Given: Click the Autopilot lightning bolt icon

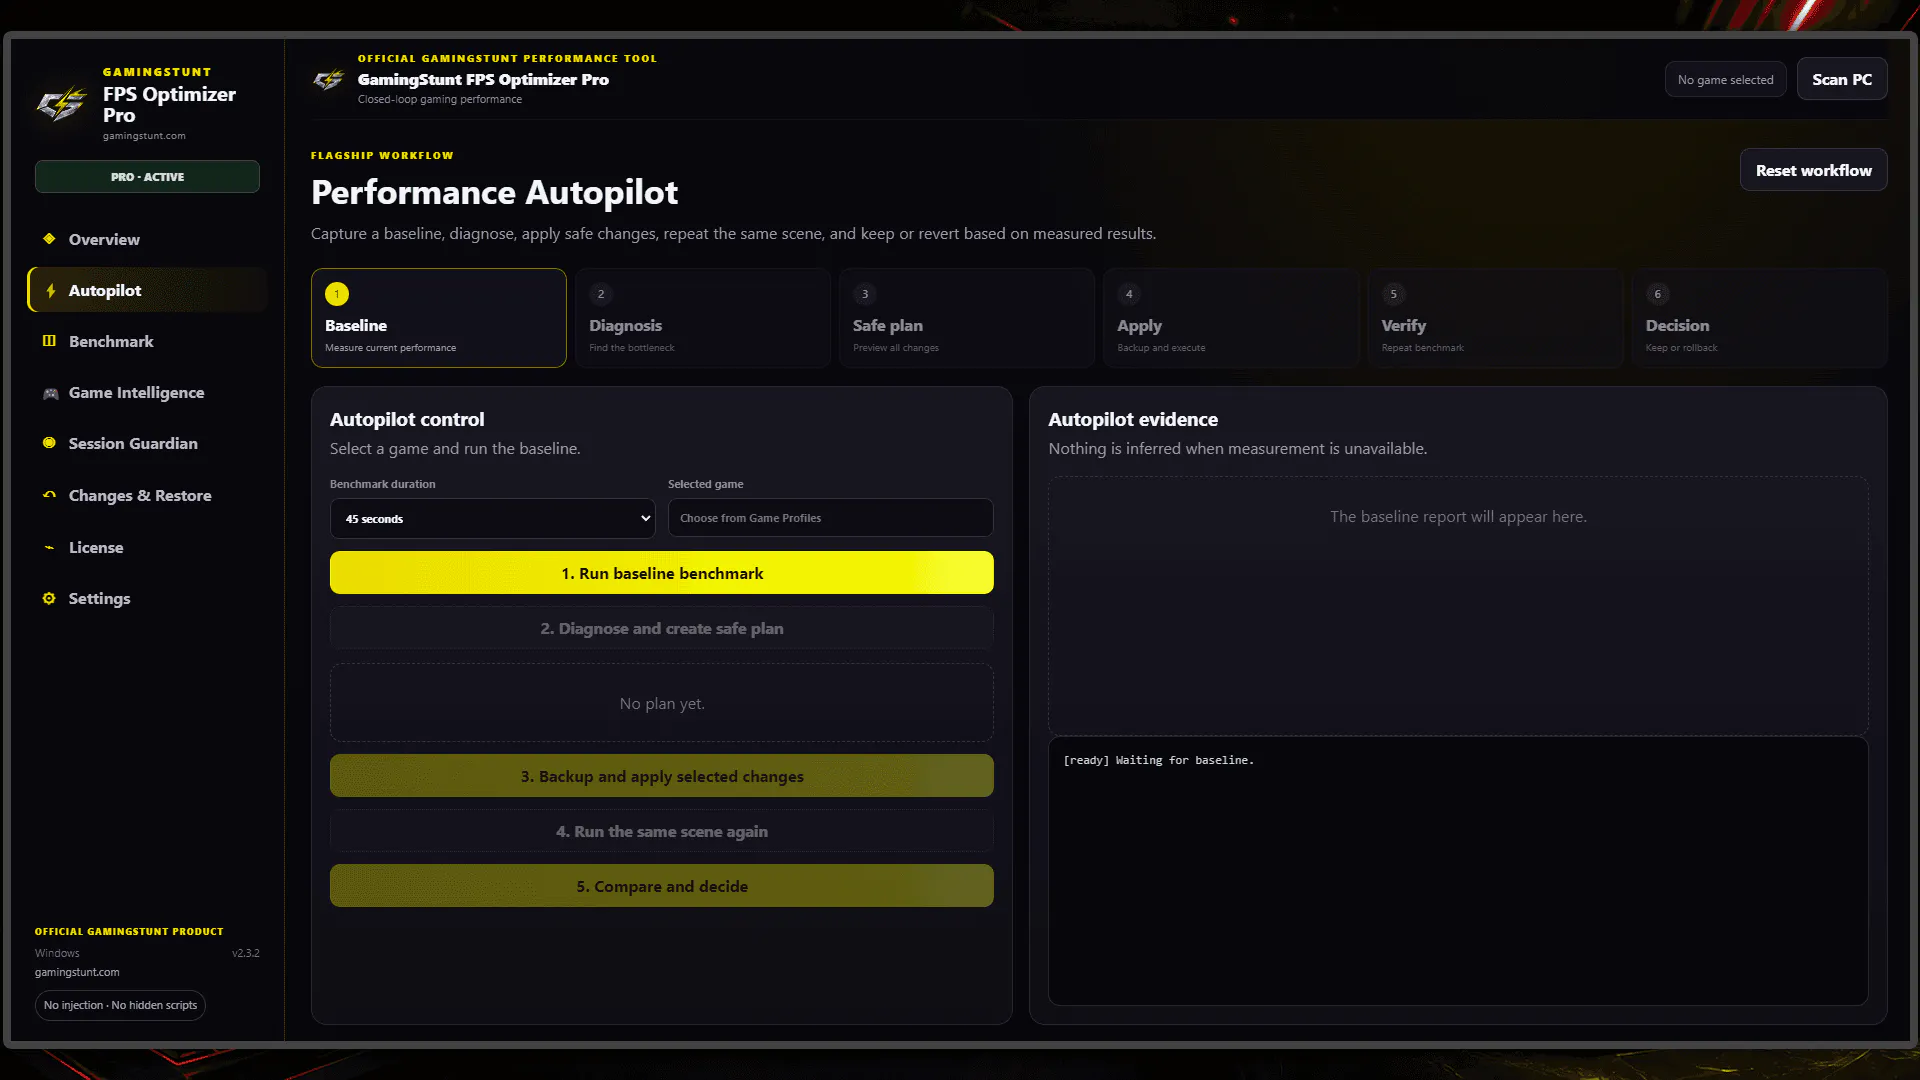Looking at the screenshot, I should [50, 291].
